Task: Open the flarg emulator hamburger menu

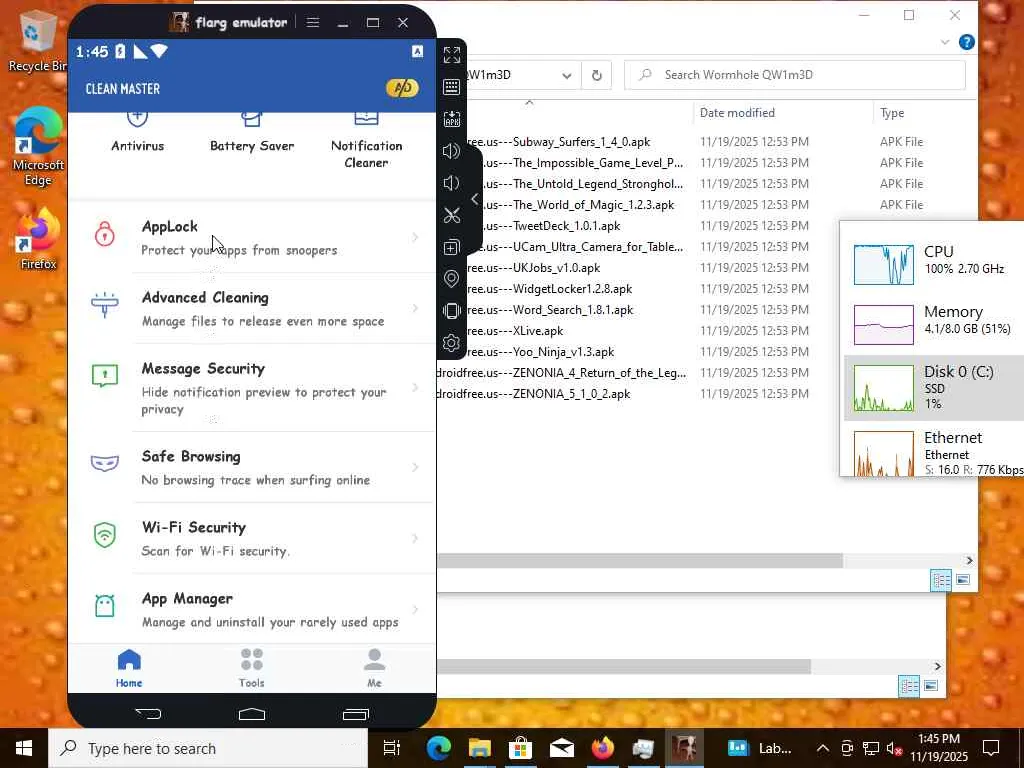Action: click(x=313, y=23)
